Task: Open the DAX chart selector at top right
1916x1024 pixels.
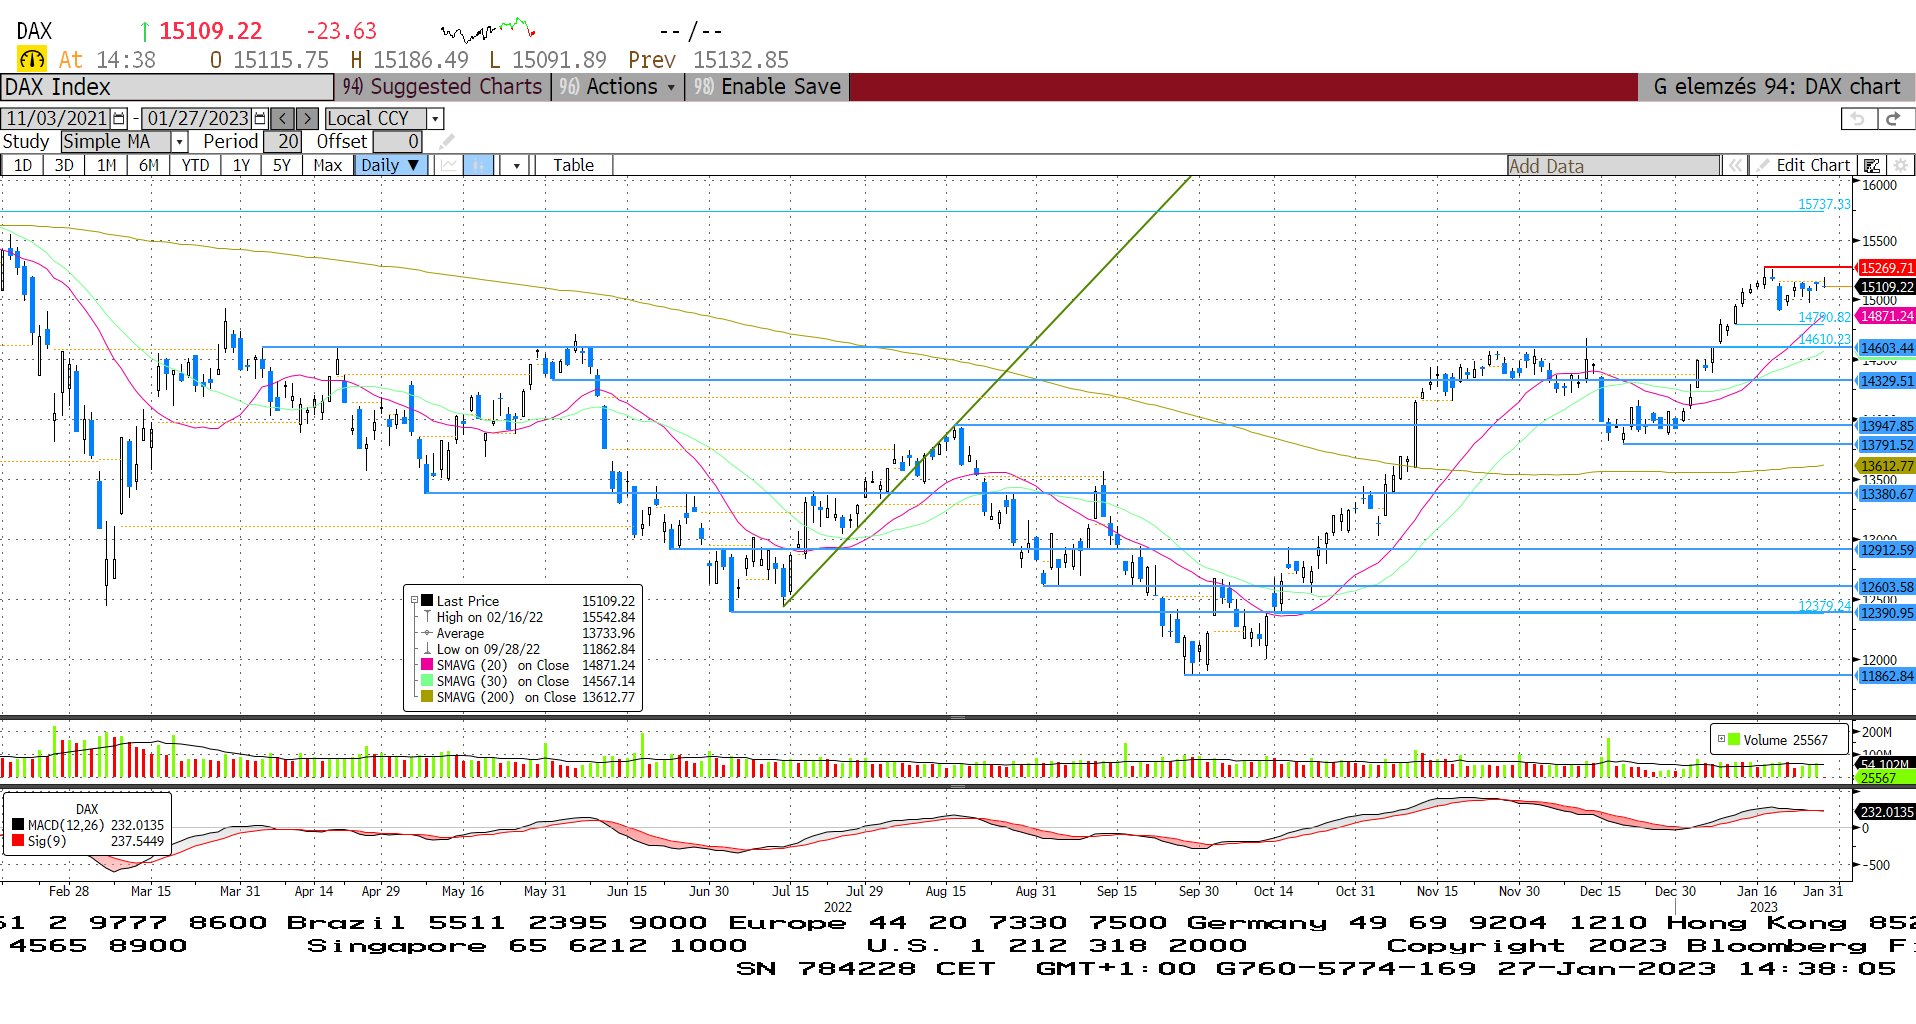Action: tap(1776, 87)
